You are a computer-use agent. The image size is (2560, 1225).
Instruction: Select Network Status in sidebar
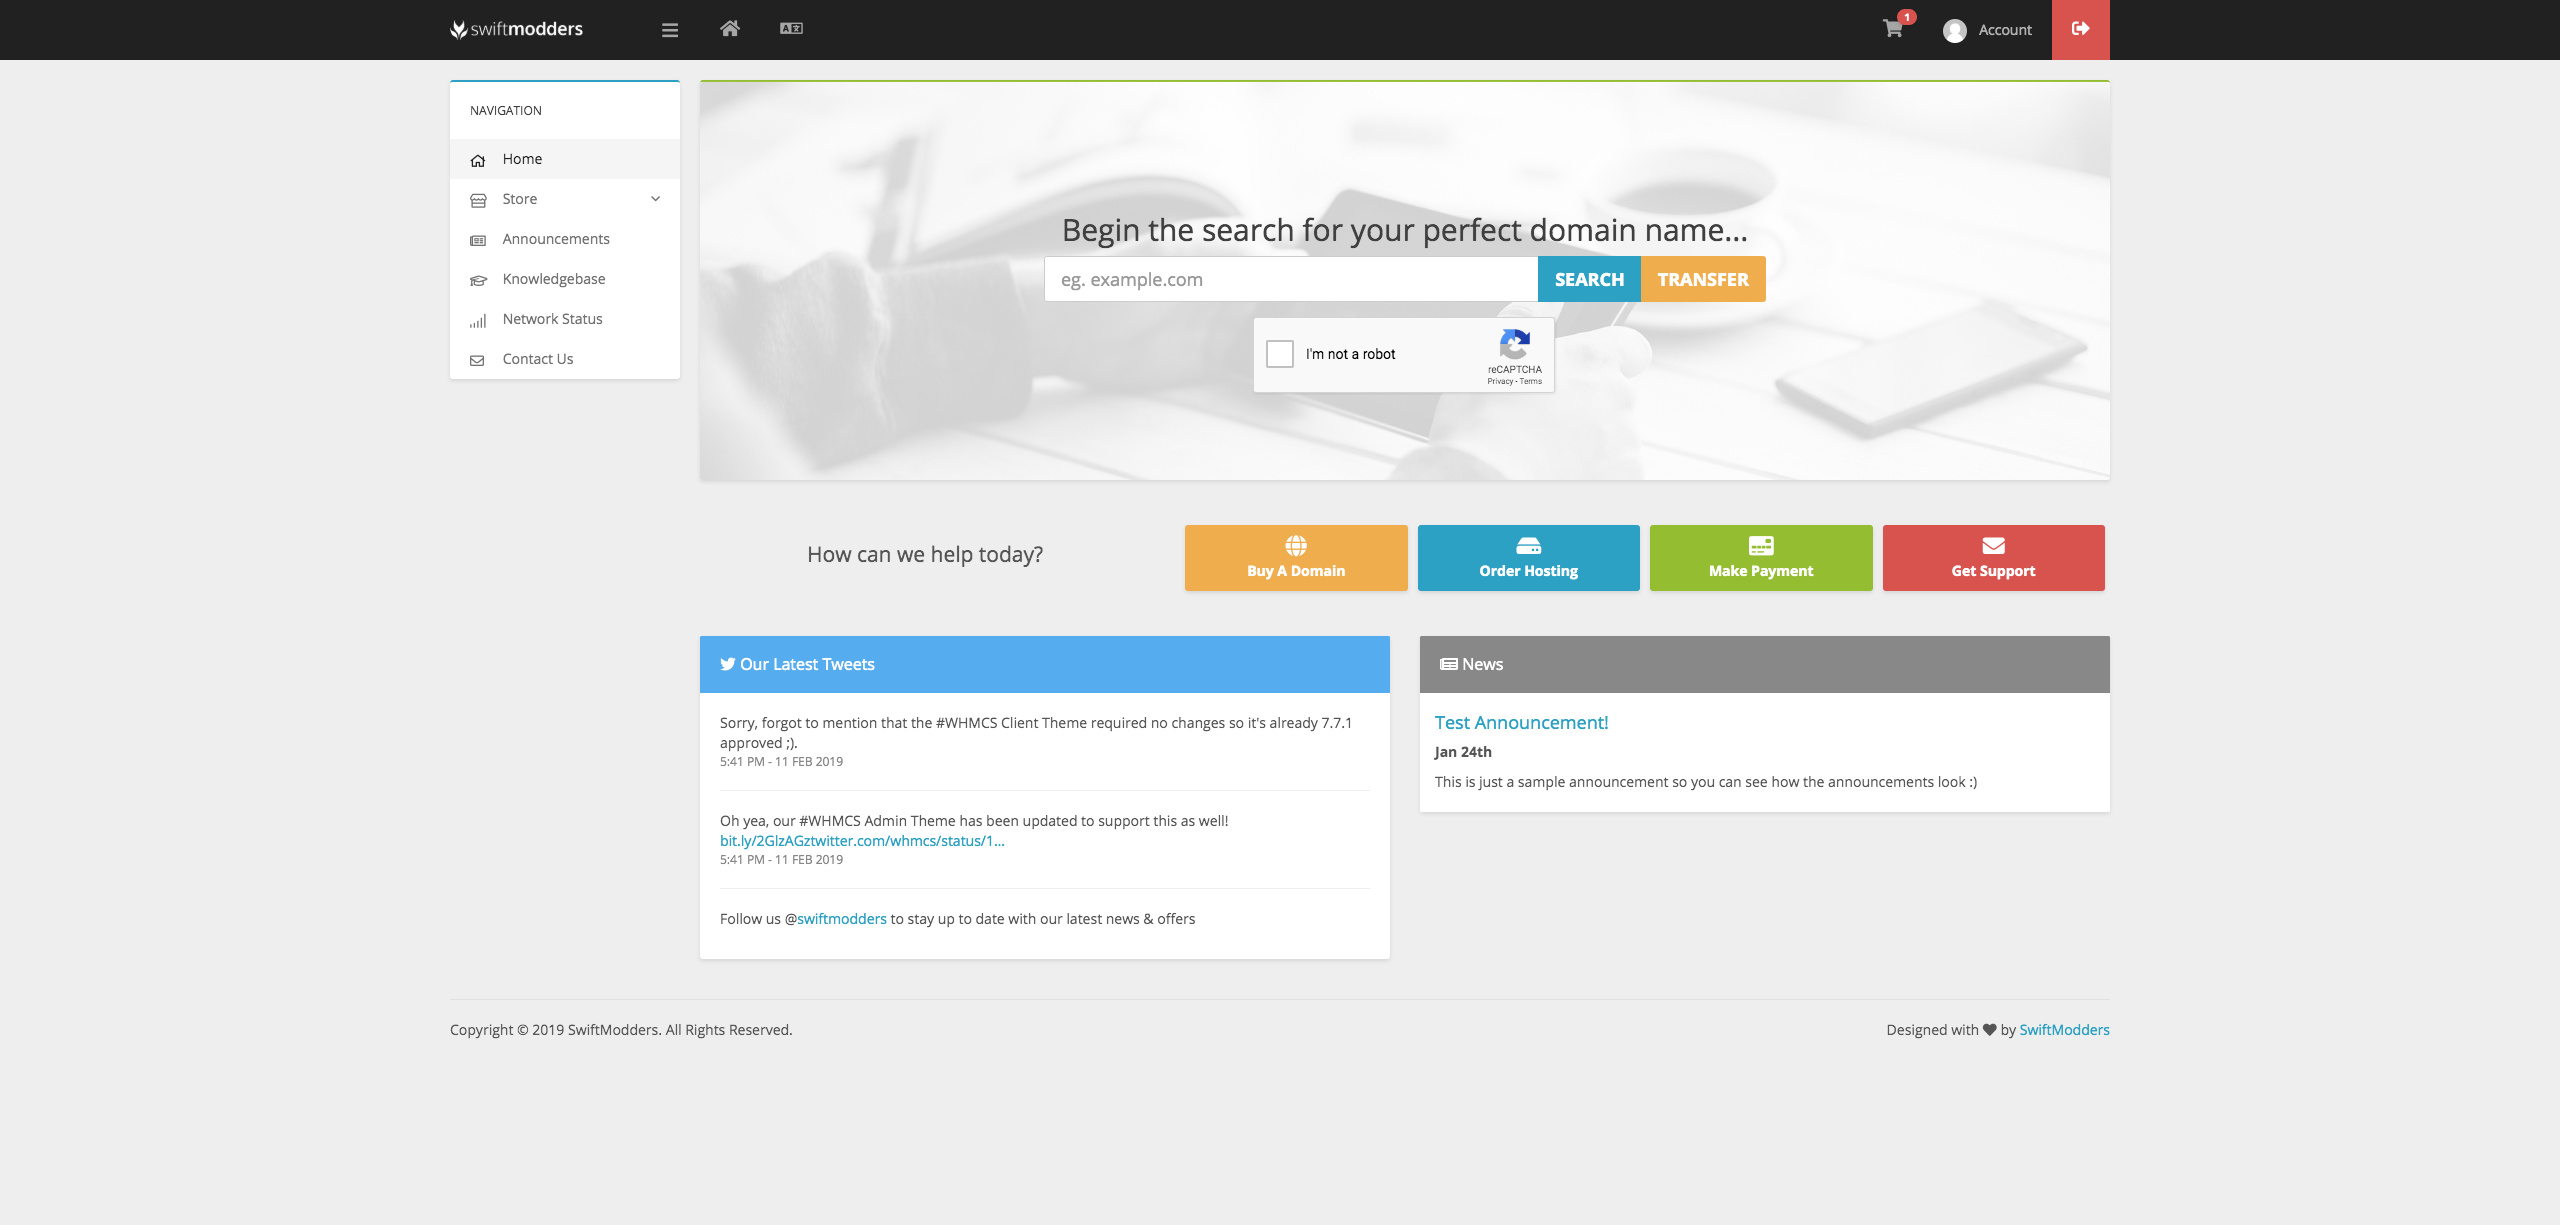552,319
